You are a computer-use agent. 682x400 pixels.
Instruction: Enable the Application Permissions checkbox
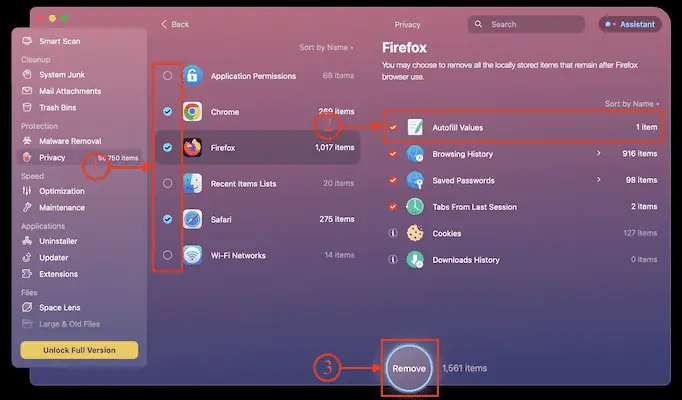[x=167, y=76]
